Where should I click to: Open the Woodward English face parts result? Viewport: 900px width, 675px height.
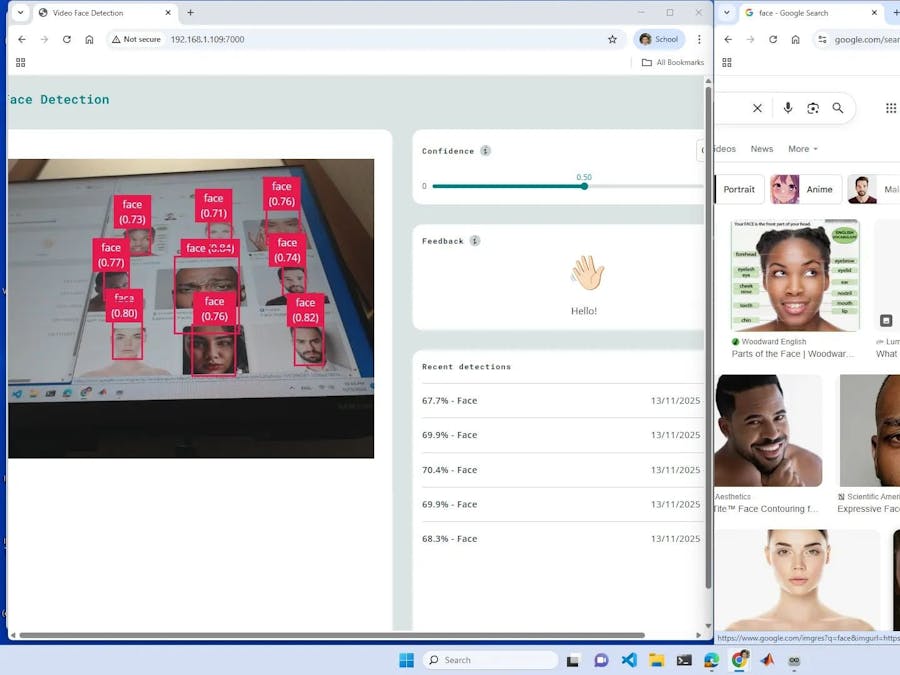pos(793,275)
